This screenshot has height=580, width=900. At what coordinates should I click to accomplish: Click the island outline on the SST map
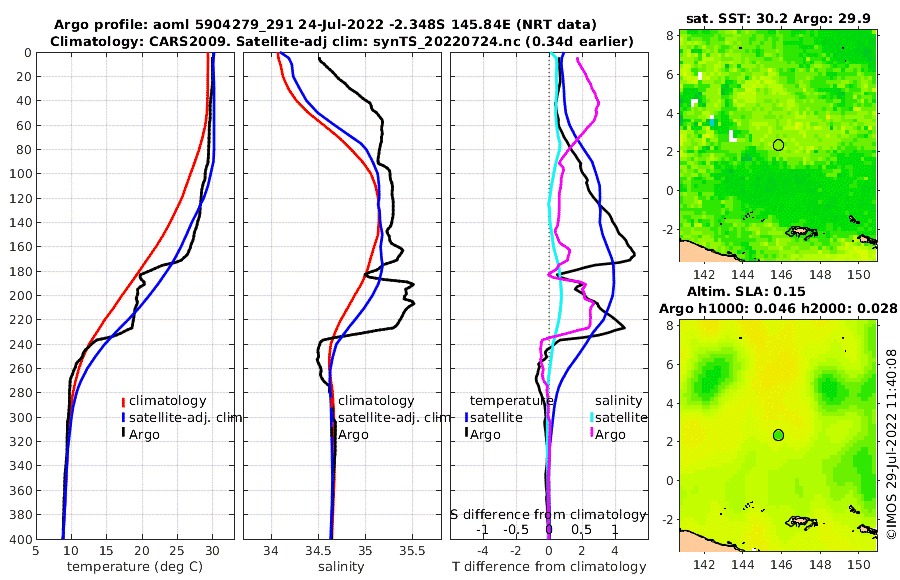tap(801, 232)
